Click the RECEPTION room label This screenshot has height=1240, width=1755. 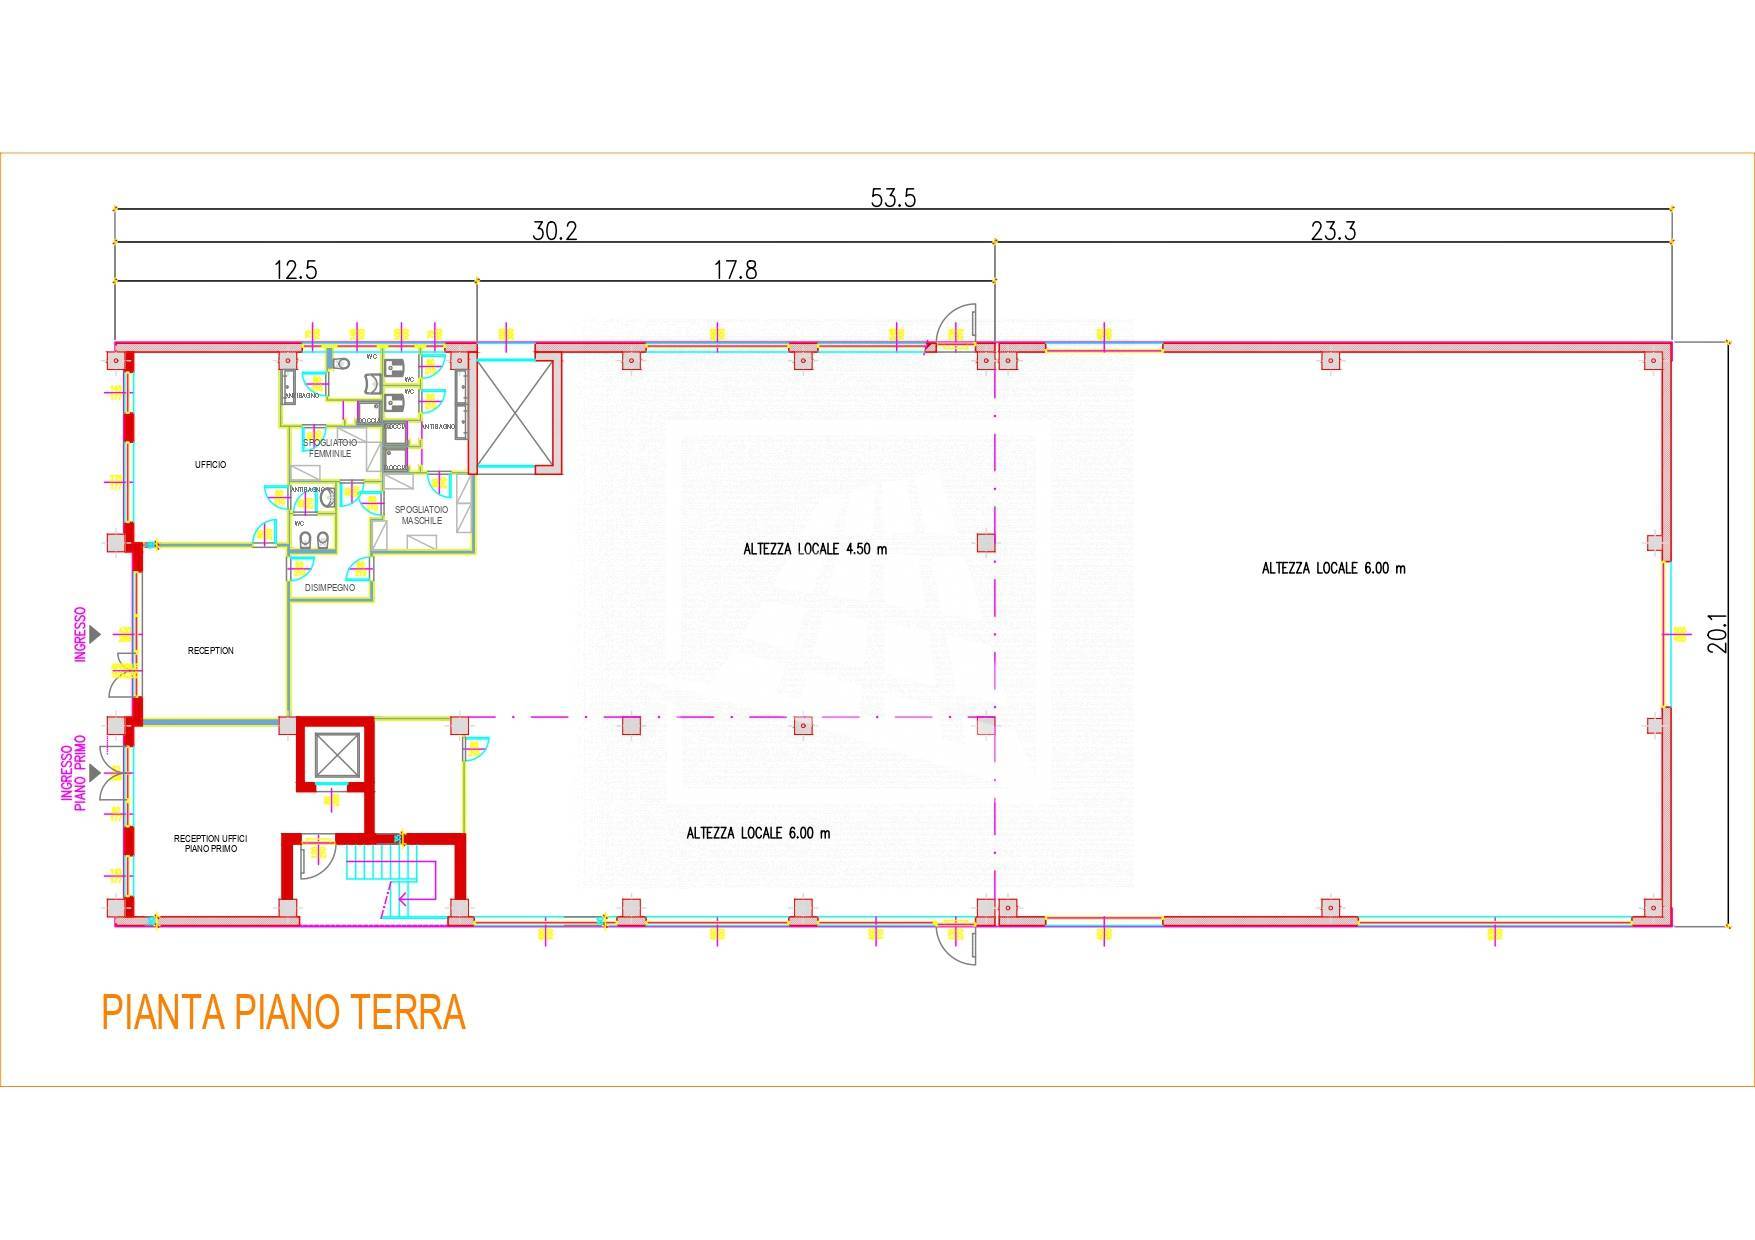(x=211, y=651)
